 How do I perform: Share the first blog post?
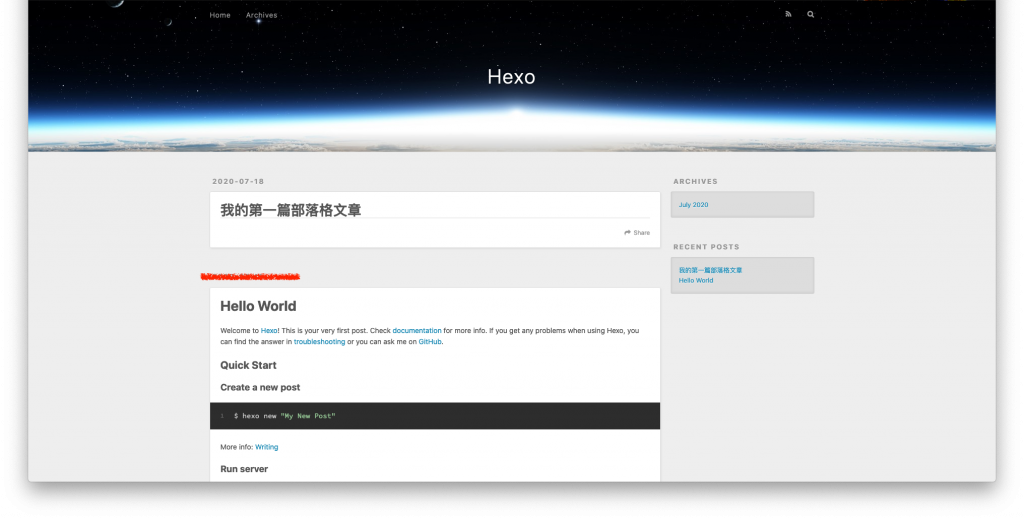[637, 232]
